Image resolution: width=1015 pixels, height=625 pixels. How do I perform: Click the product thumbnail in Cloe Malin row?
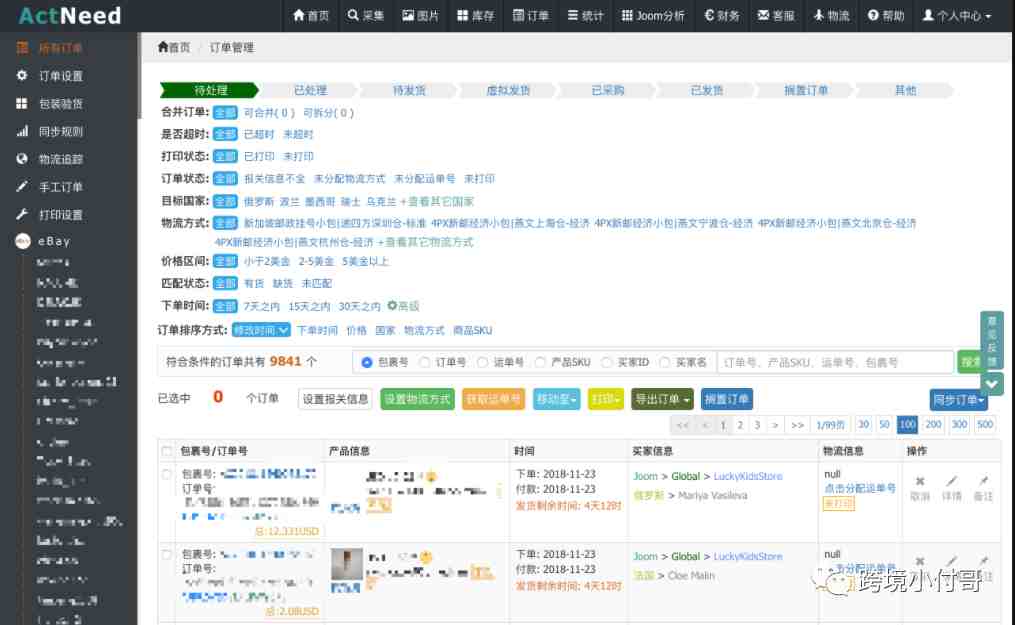click(x=346, y=564)
